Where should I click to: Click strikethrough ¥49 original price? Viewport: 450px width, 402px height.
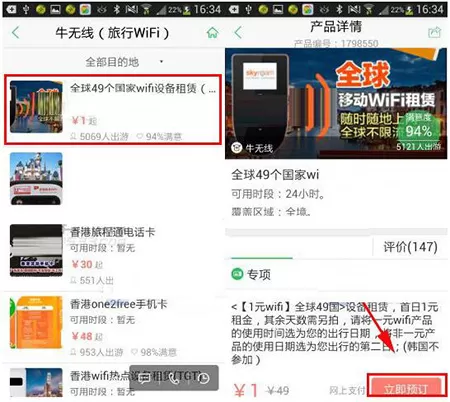click(x=278, y=390)
